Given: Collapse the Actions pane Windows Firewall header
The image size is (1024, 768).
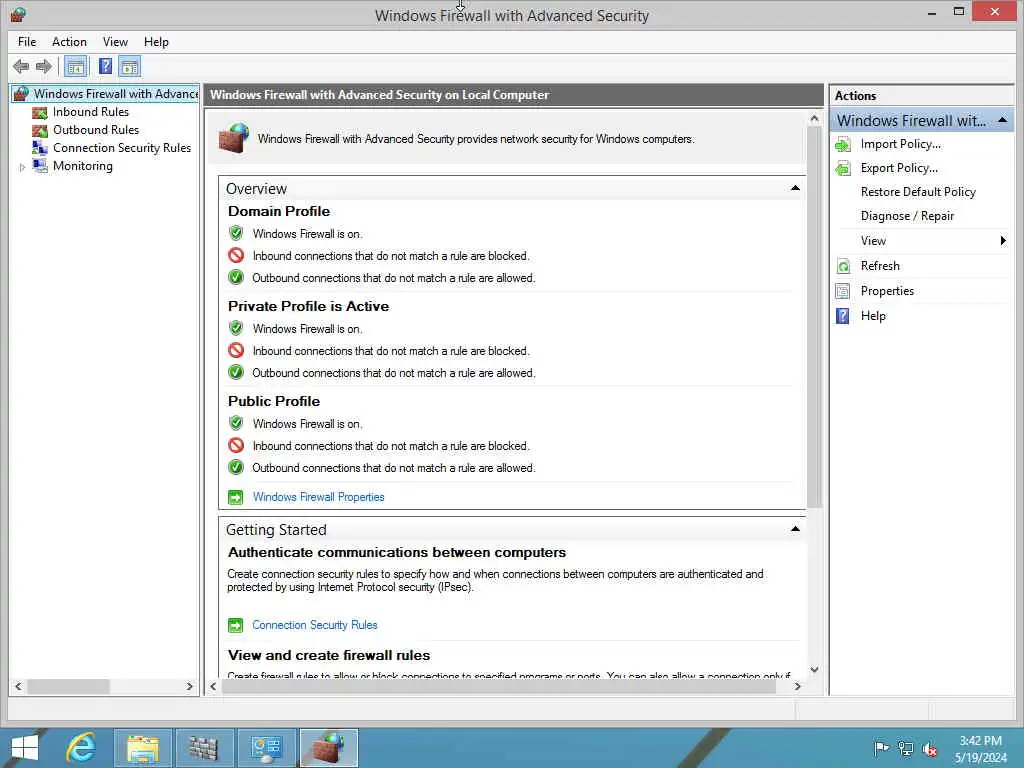Looking at the screenshot, I should tap(1002, 120).
